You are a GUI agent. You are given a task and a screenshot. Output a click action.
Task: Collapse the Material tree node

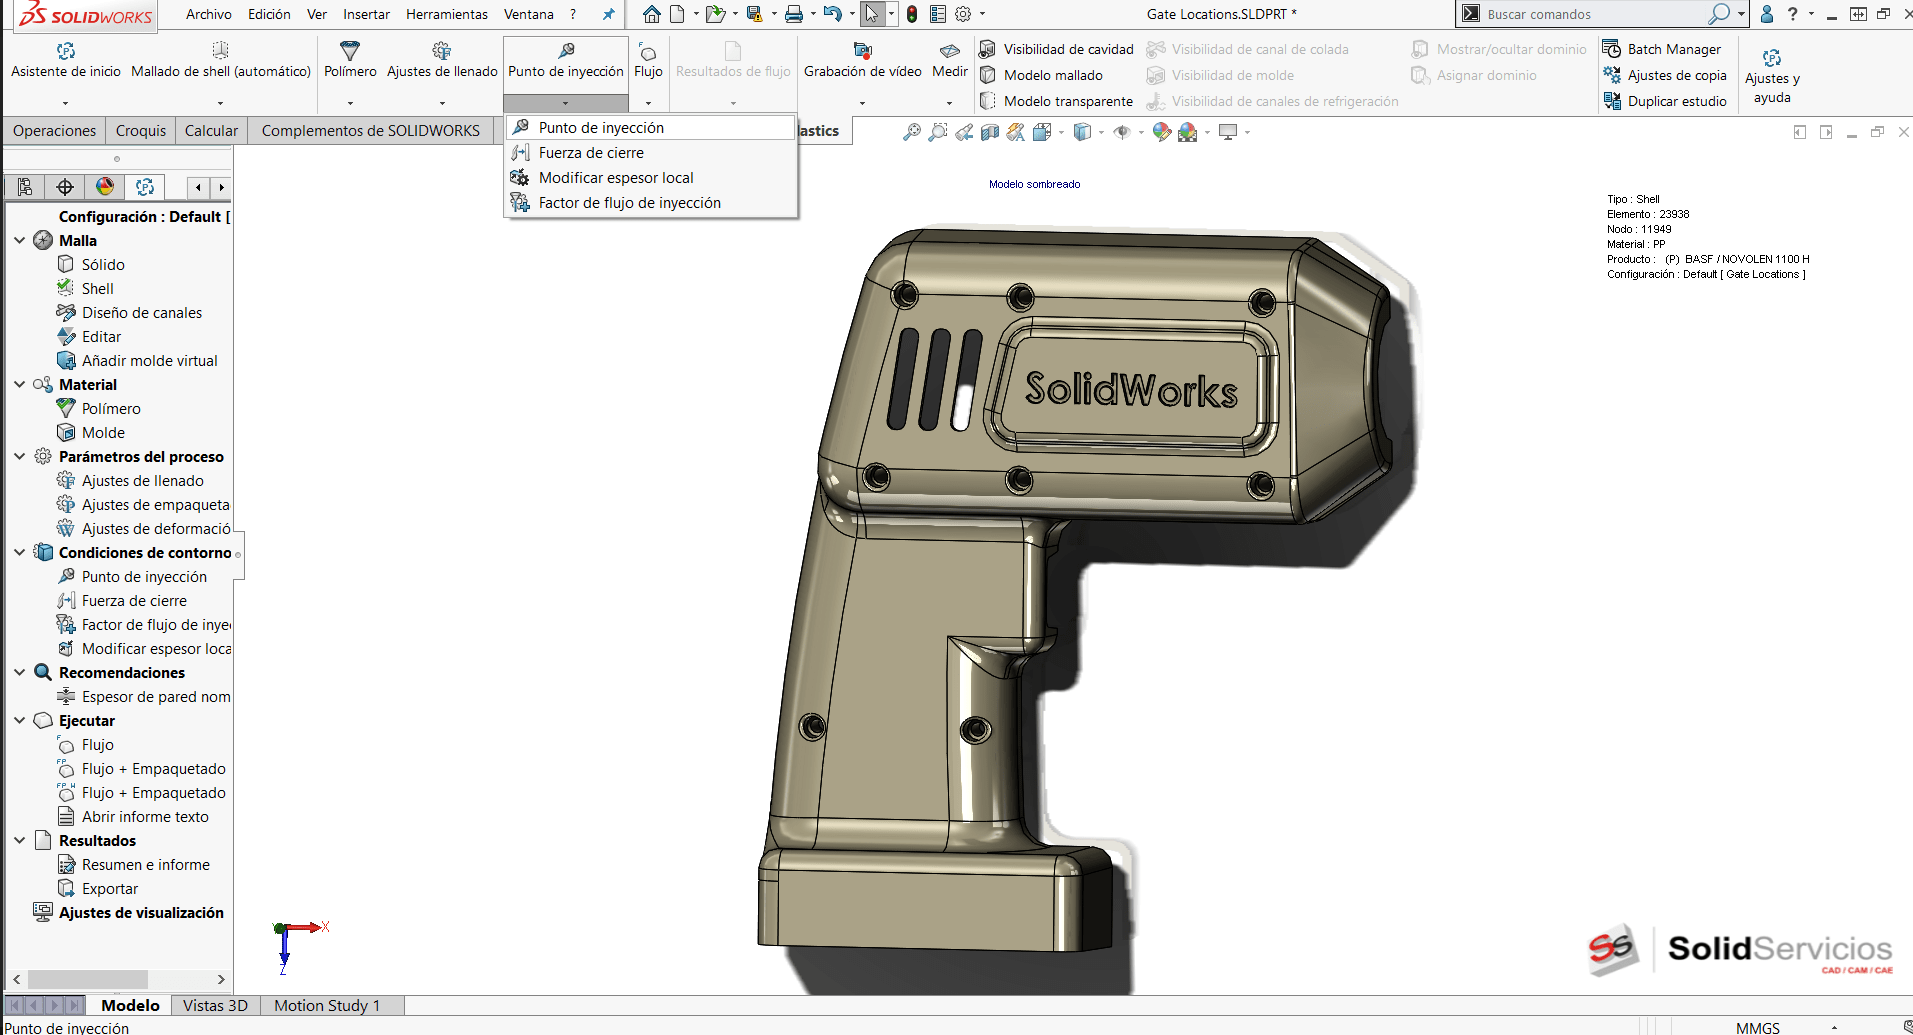click(x=19, y=385)
